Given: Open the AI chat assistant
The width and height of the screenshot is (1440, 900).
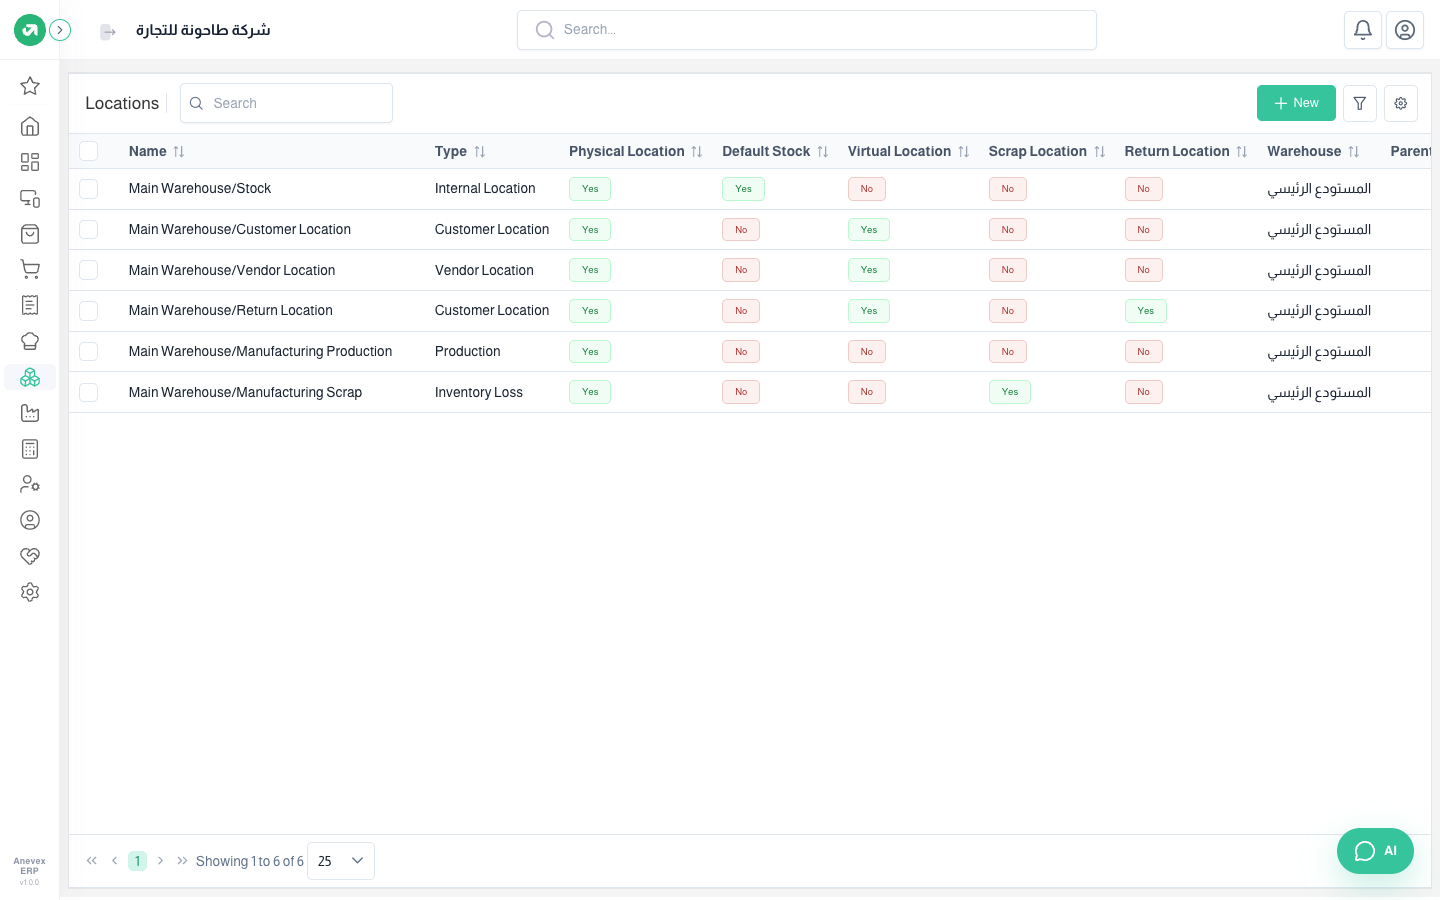Looking at the screenshot, I should tap(1375, 851).
